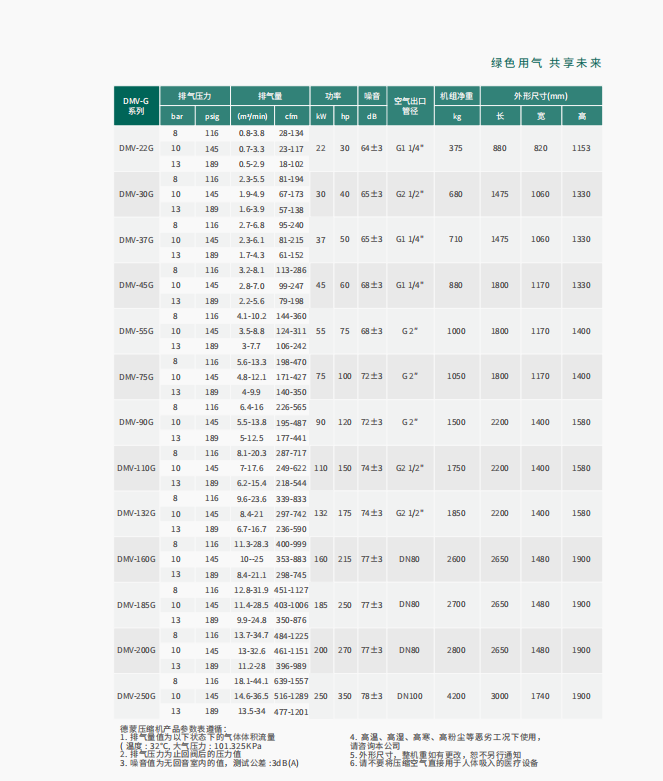This screenshot has width=663, height=781.
Task: Click the 排气量 column header
Action: (x=270, y=96)
